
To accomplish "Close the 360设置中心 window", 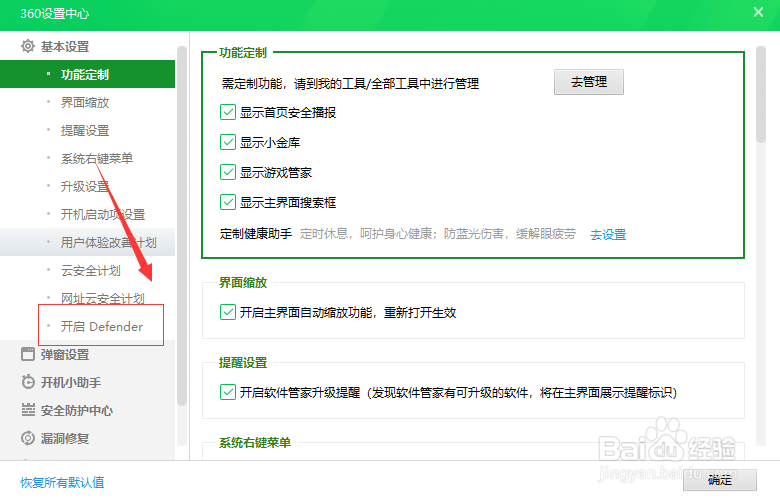I will 758,12.
